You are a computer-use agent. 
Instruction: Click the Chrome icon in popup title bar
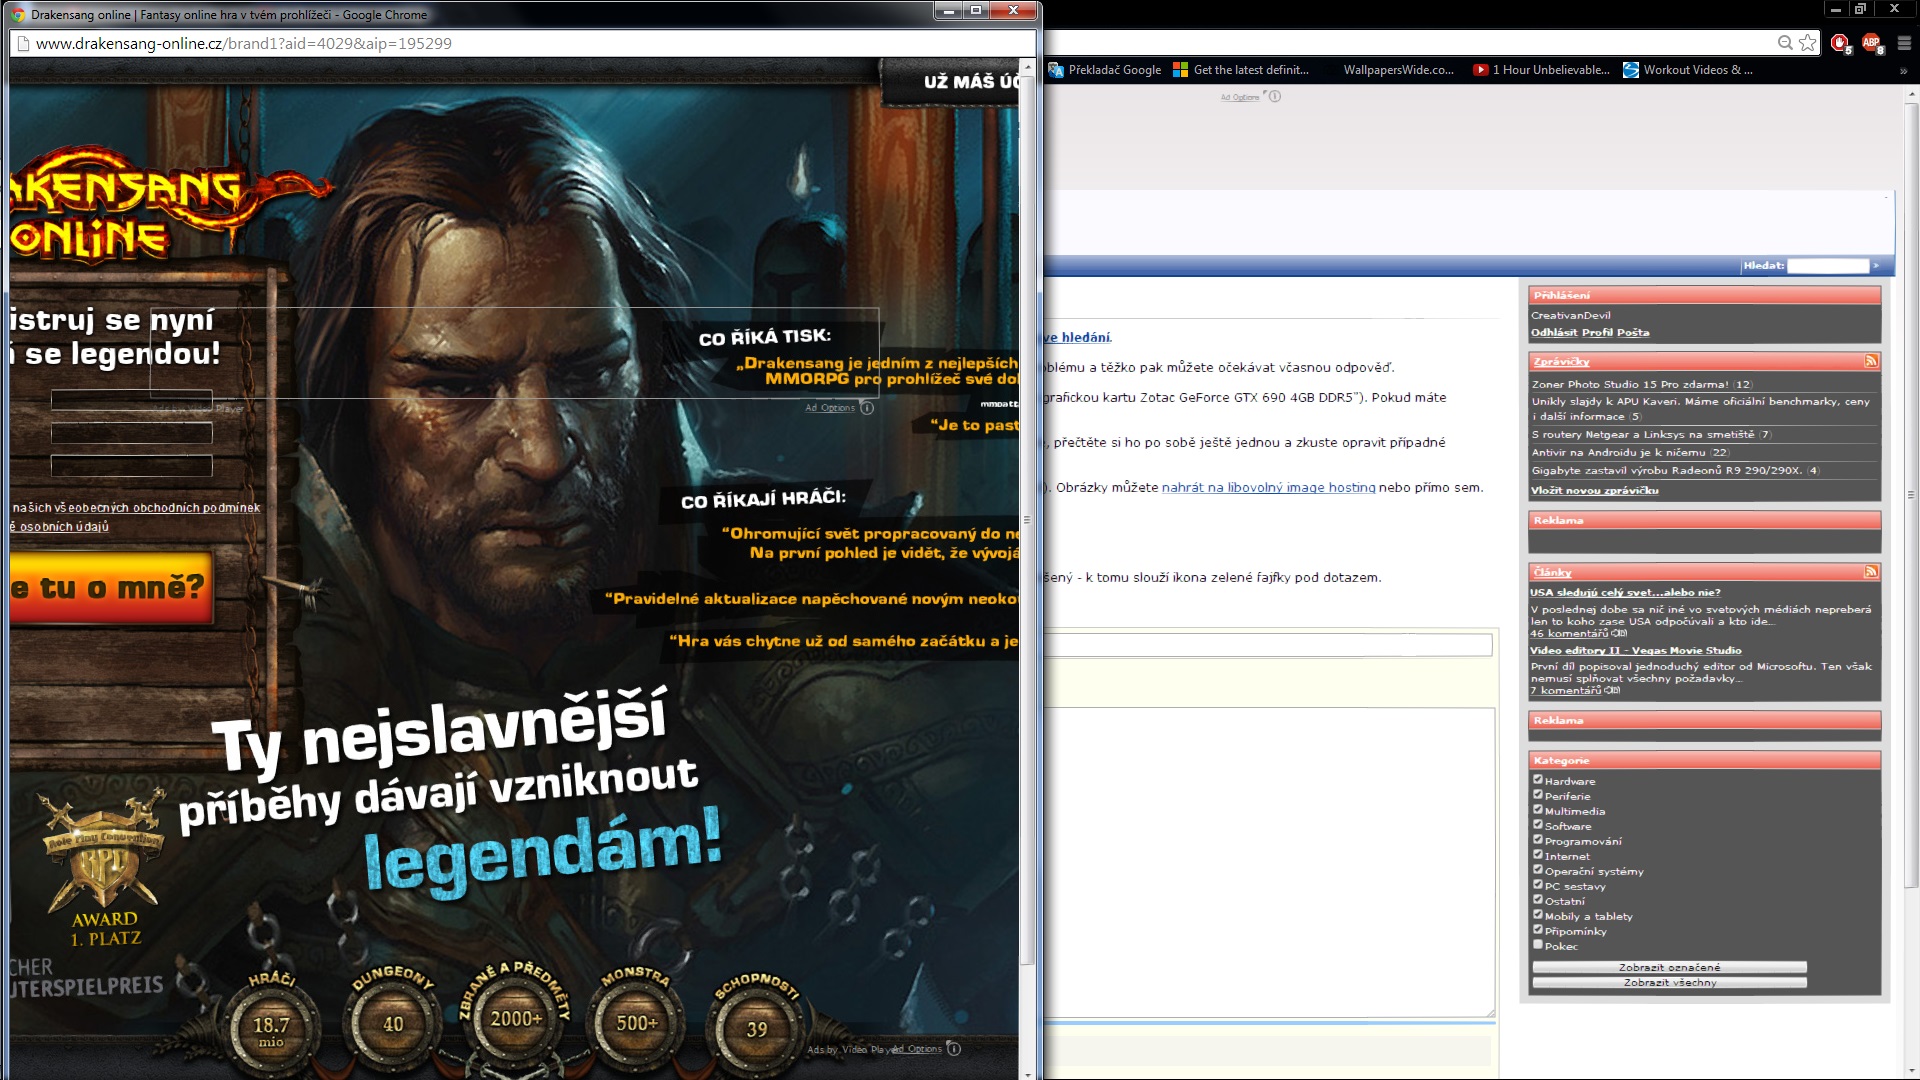(x=18, y=15)
